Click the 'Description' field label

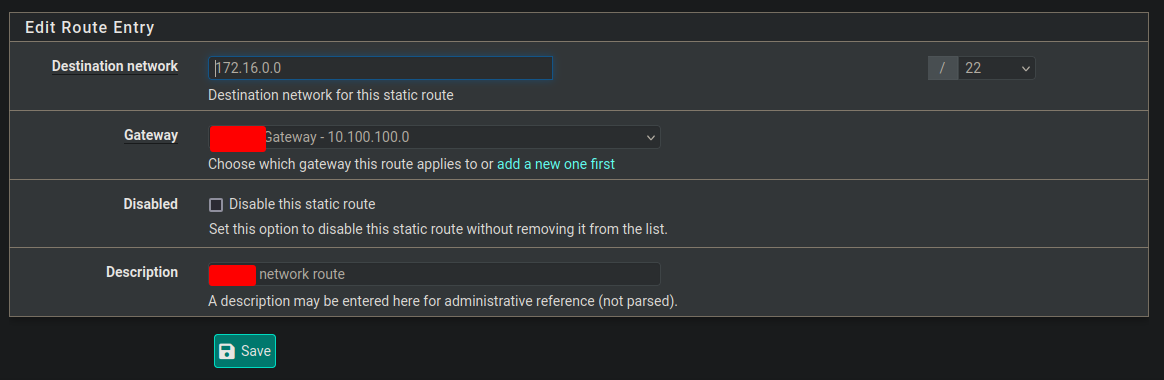(142, 272)
